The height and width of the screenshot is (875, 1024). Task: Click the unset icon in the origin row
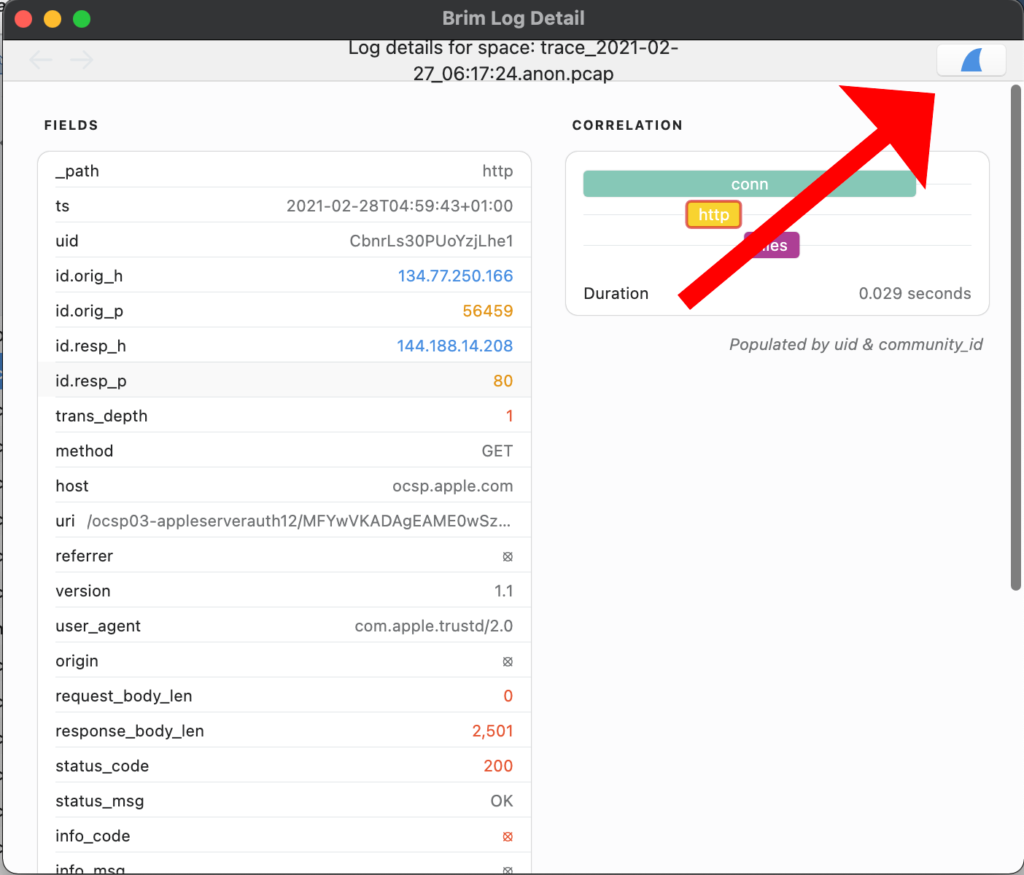coord(507,661)
